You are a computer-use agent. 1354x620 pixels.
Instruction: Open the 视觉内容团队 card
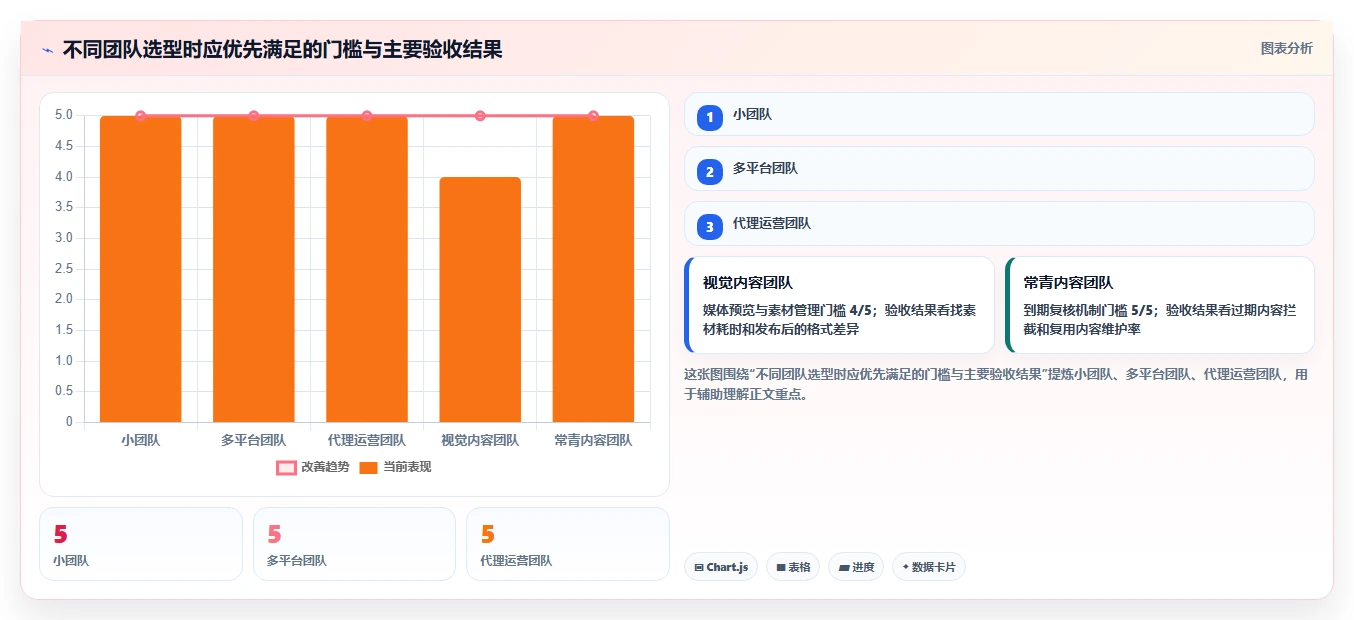point(839,305)
